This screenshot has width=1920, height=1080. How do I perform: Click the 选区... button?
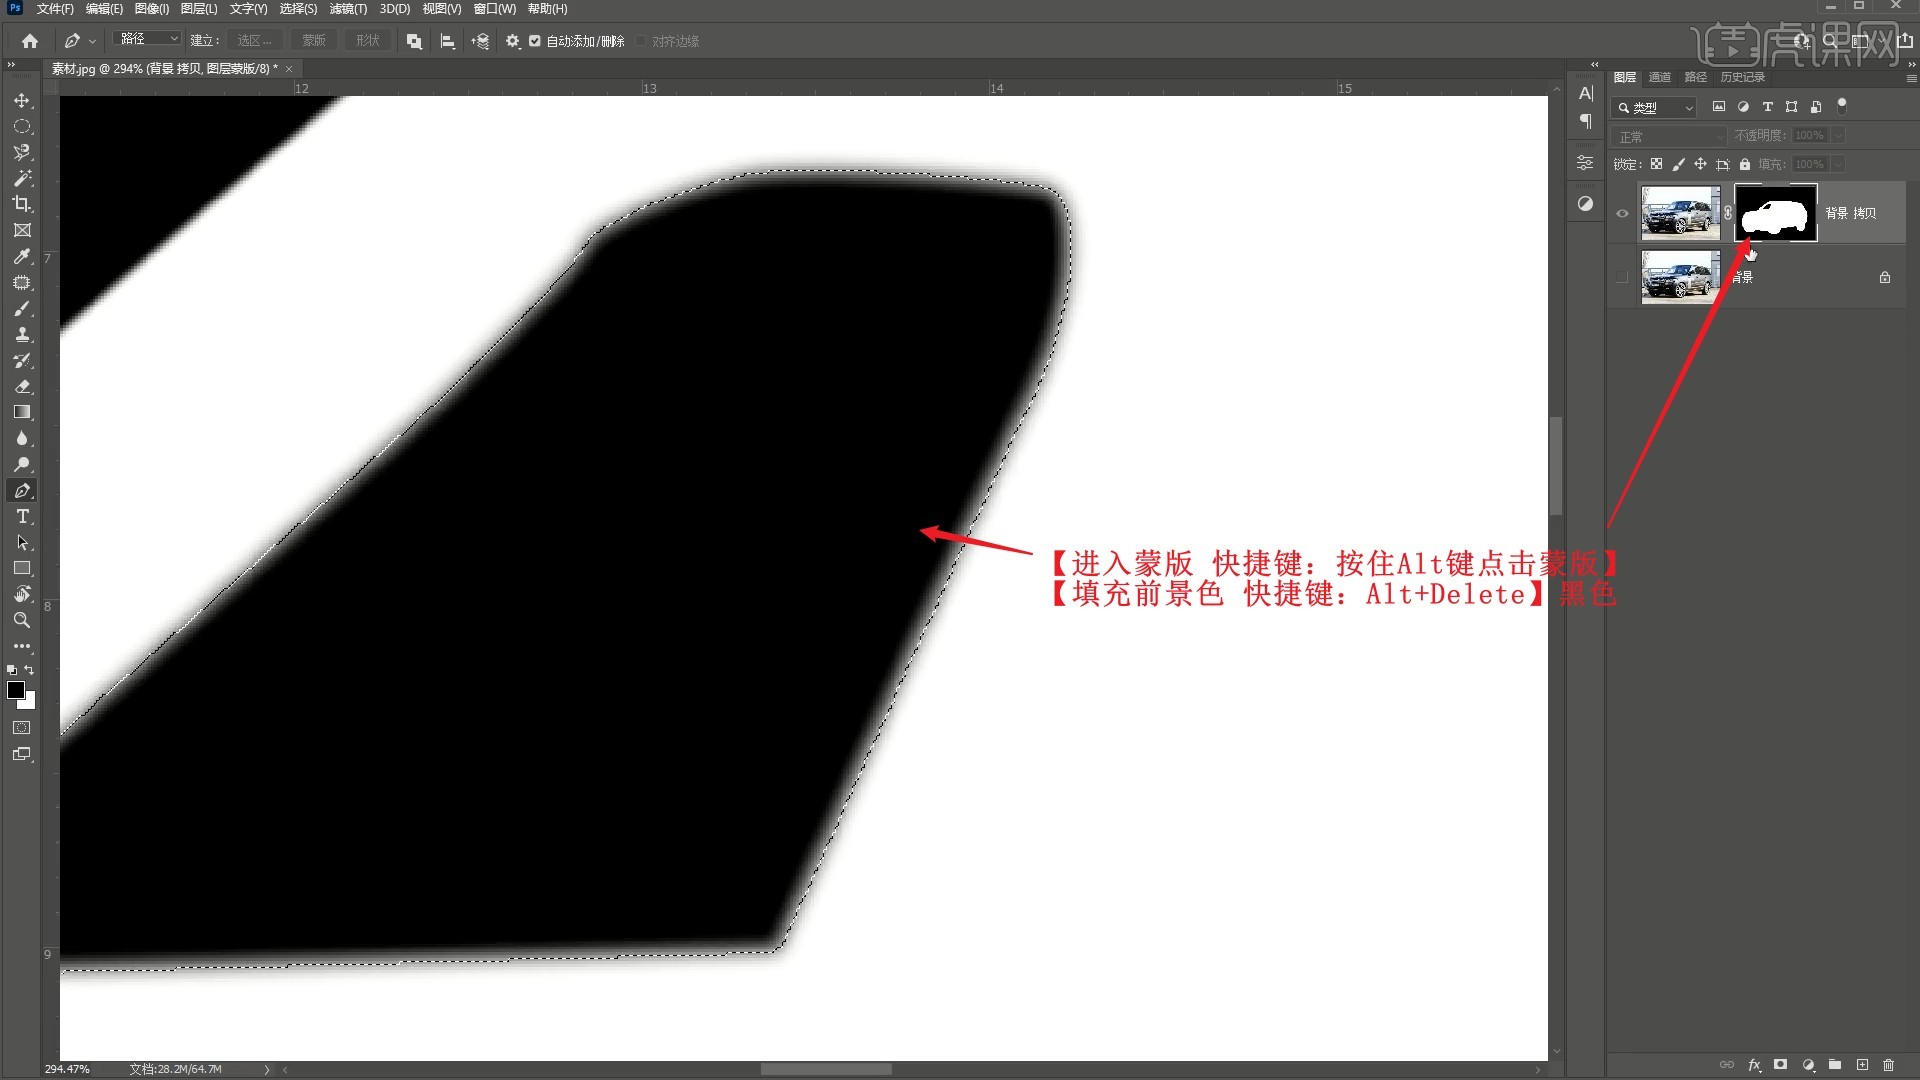click(x=254, y=41)
